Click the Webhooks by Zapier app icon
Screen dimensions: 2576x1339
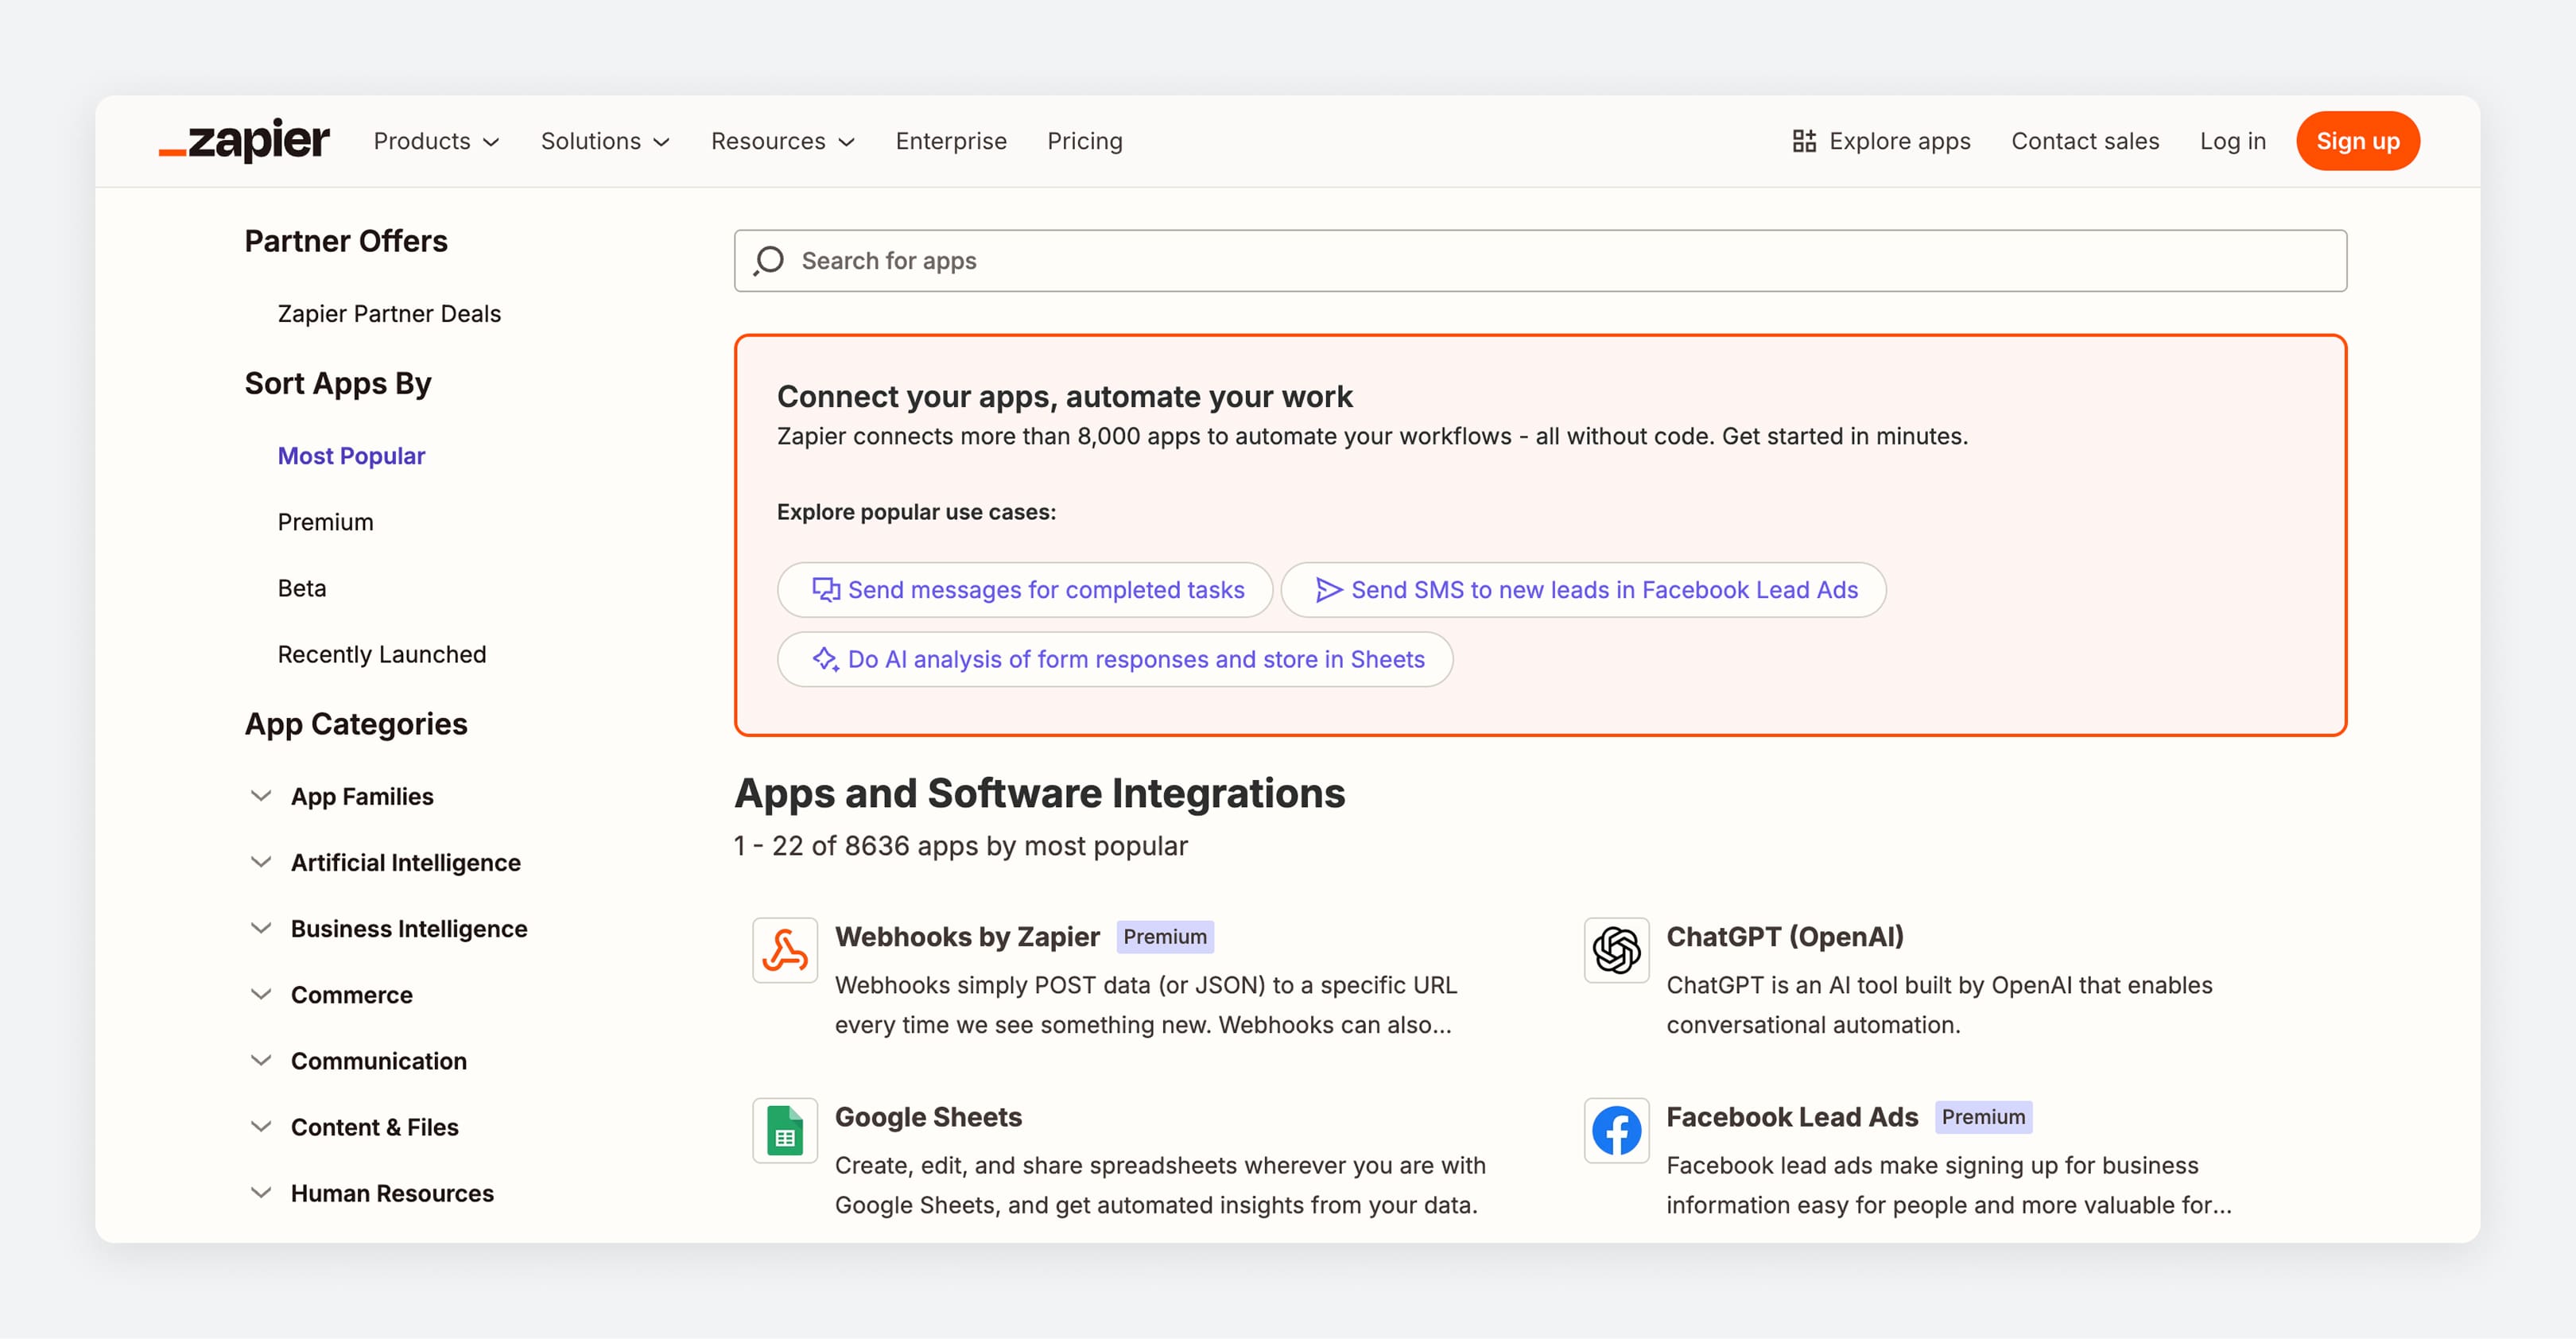click(785, 950)
